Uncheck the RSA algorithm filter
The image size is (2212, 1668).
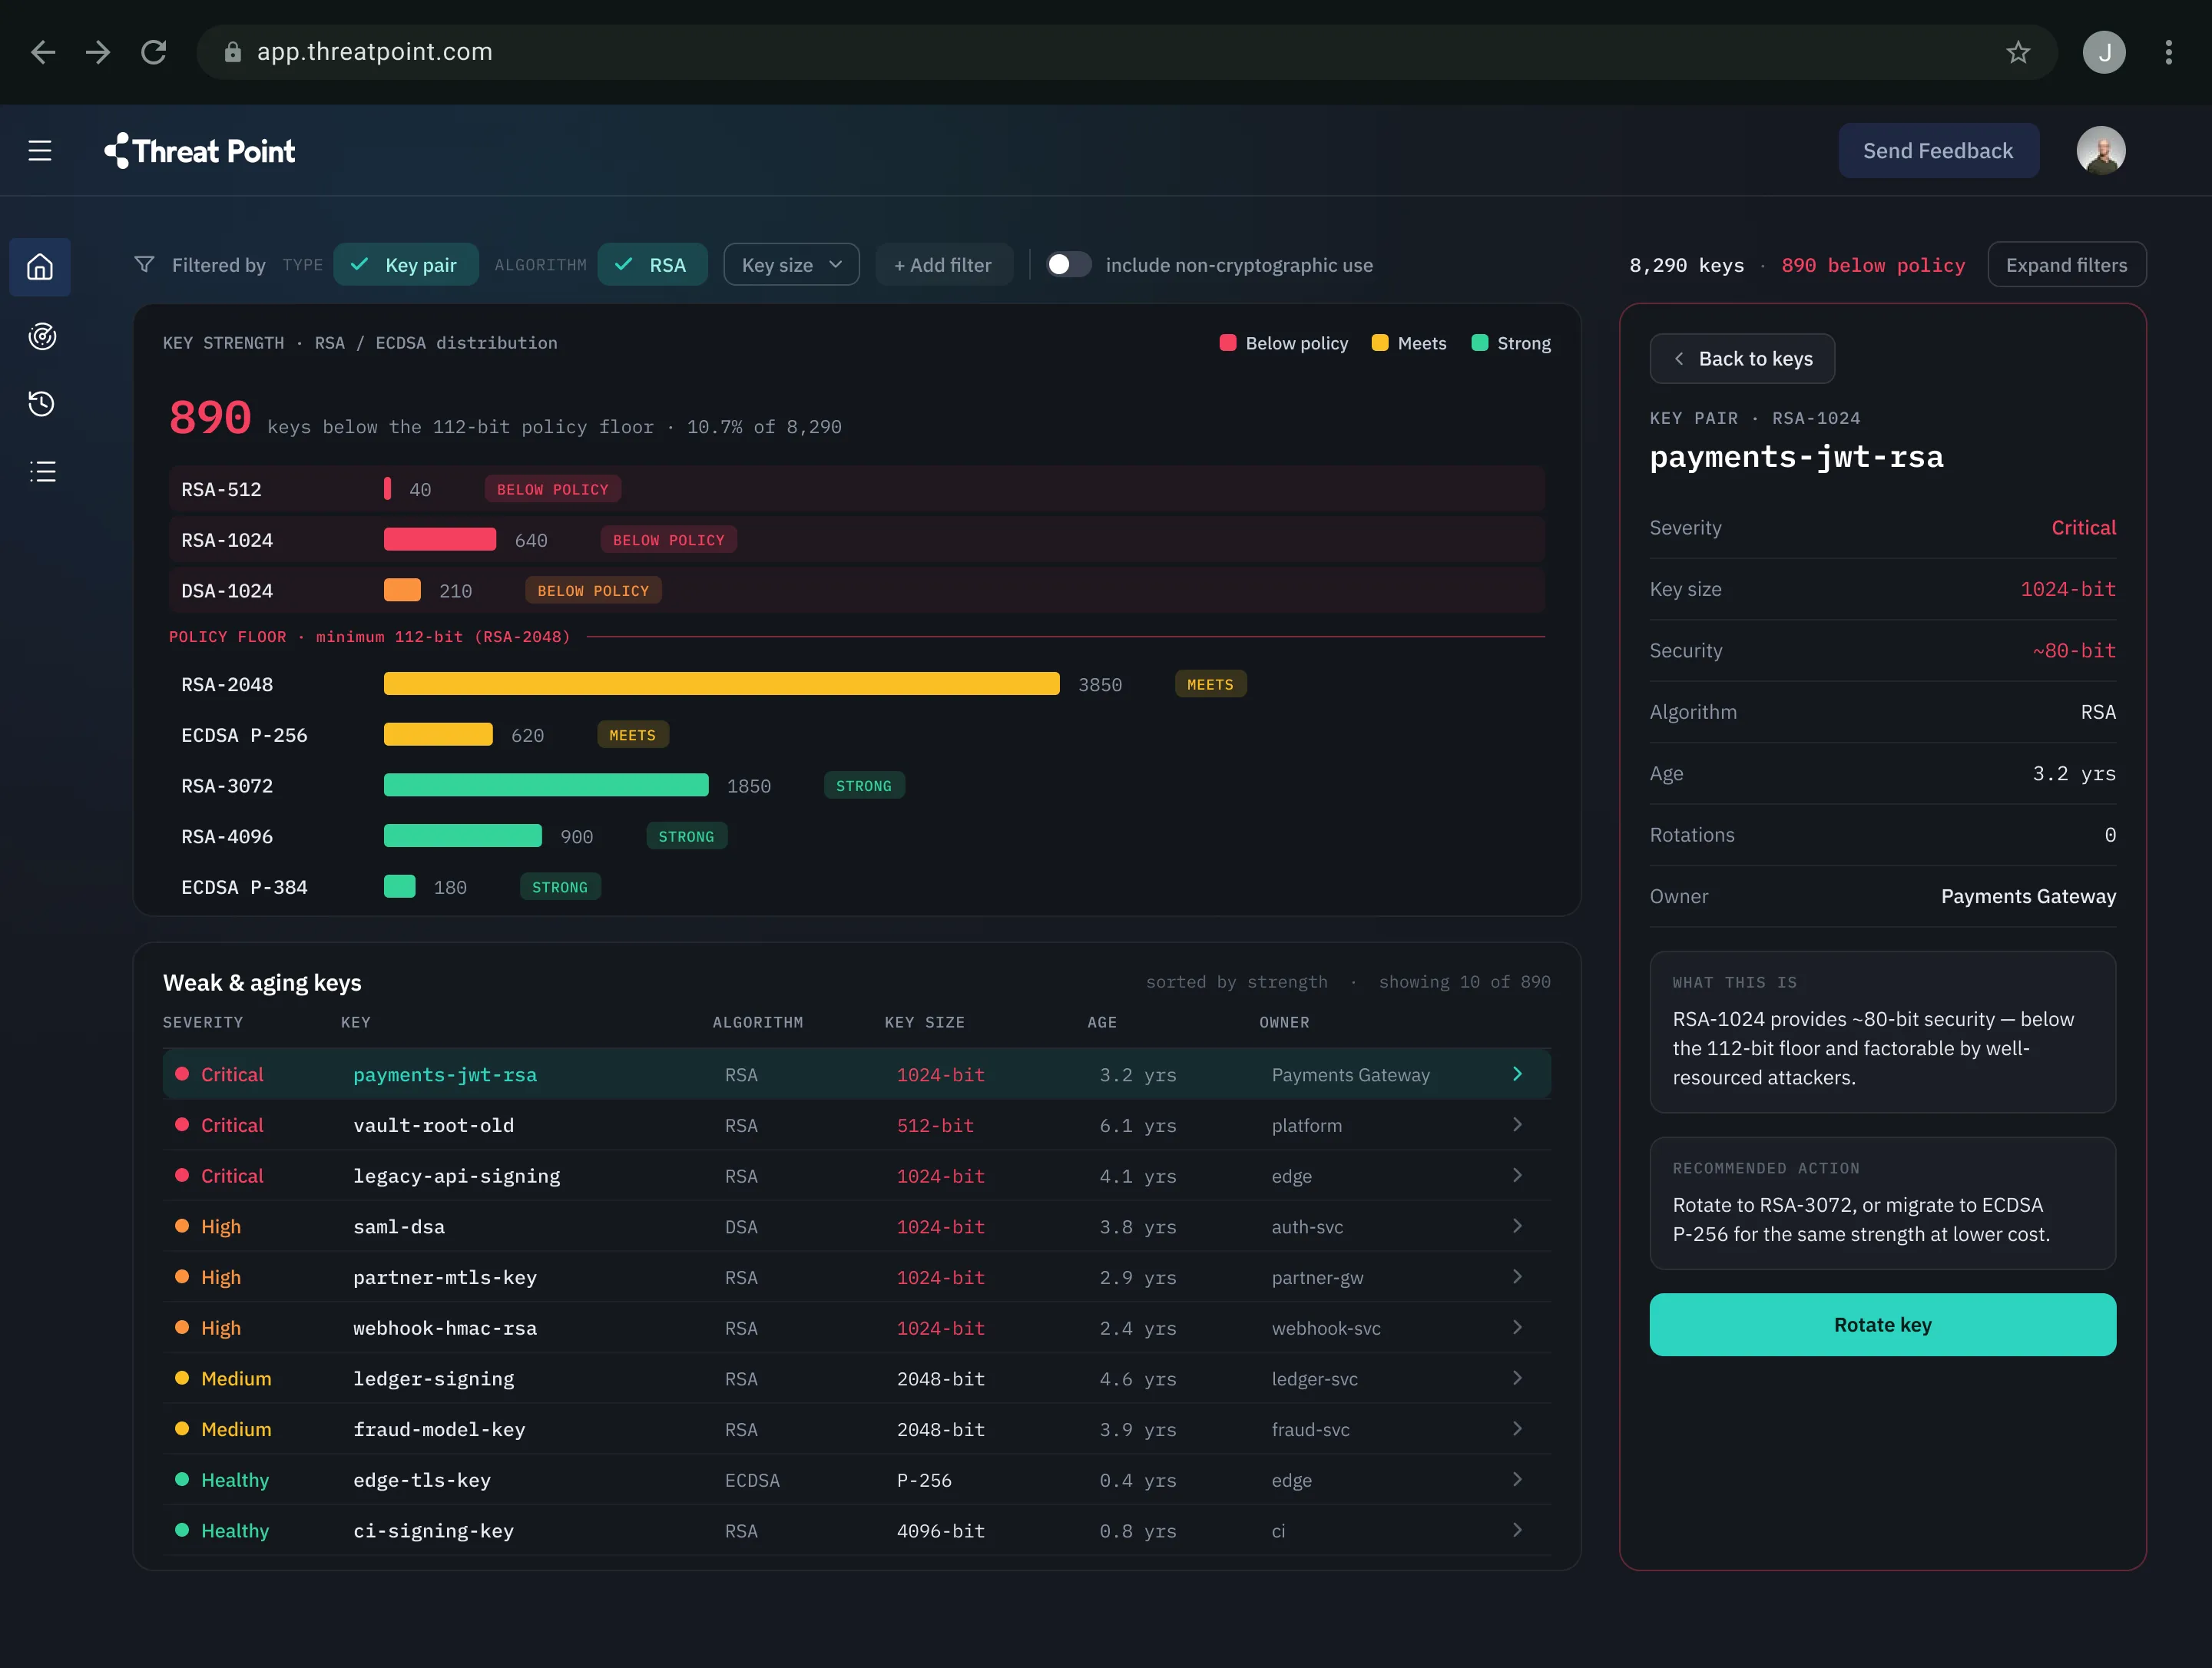point(652,265)
